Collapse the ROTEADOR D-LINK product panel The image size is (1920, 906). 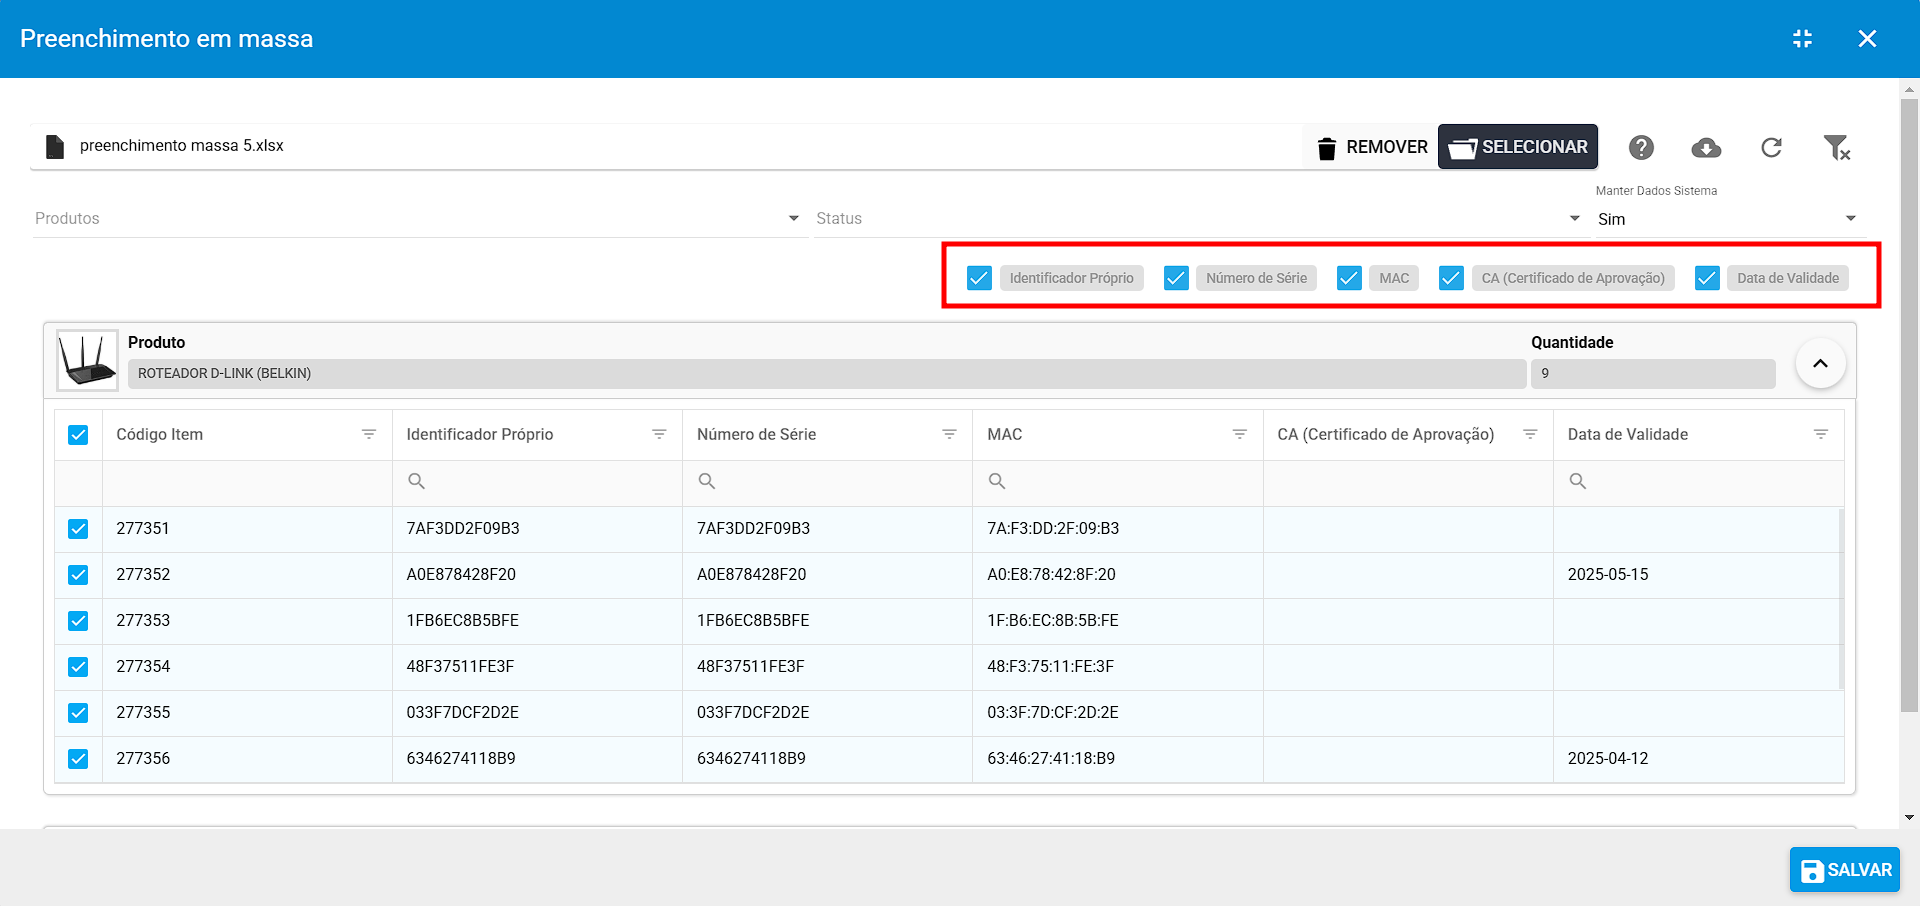(x=1820, y=363)
